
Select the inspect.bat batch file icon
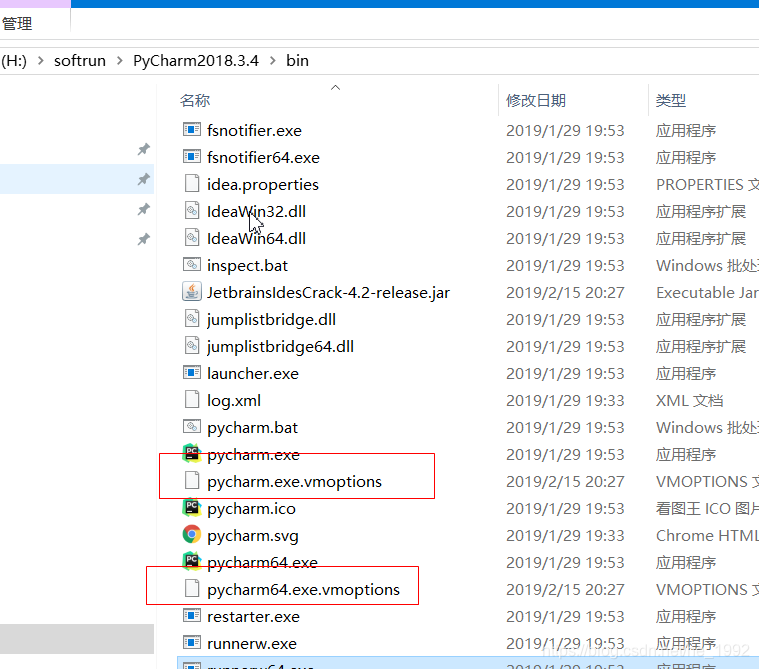point(192,265)
